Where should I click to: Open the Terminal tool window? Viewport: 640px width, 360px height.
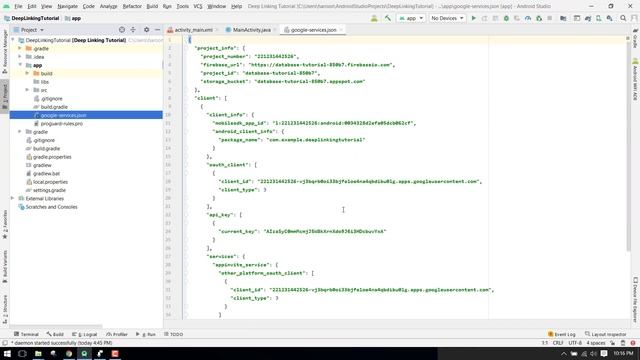[x=26, y=334]
